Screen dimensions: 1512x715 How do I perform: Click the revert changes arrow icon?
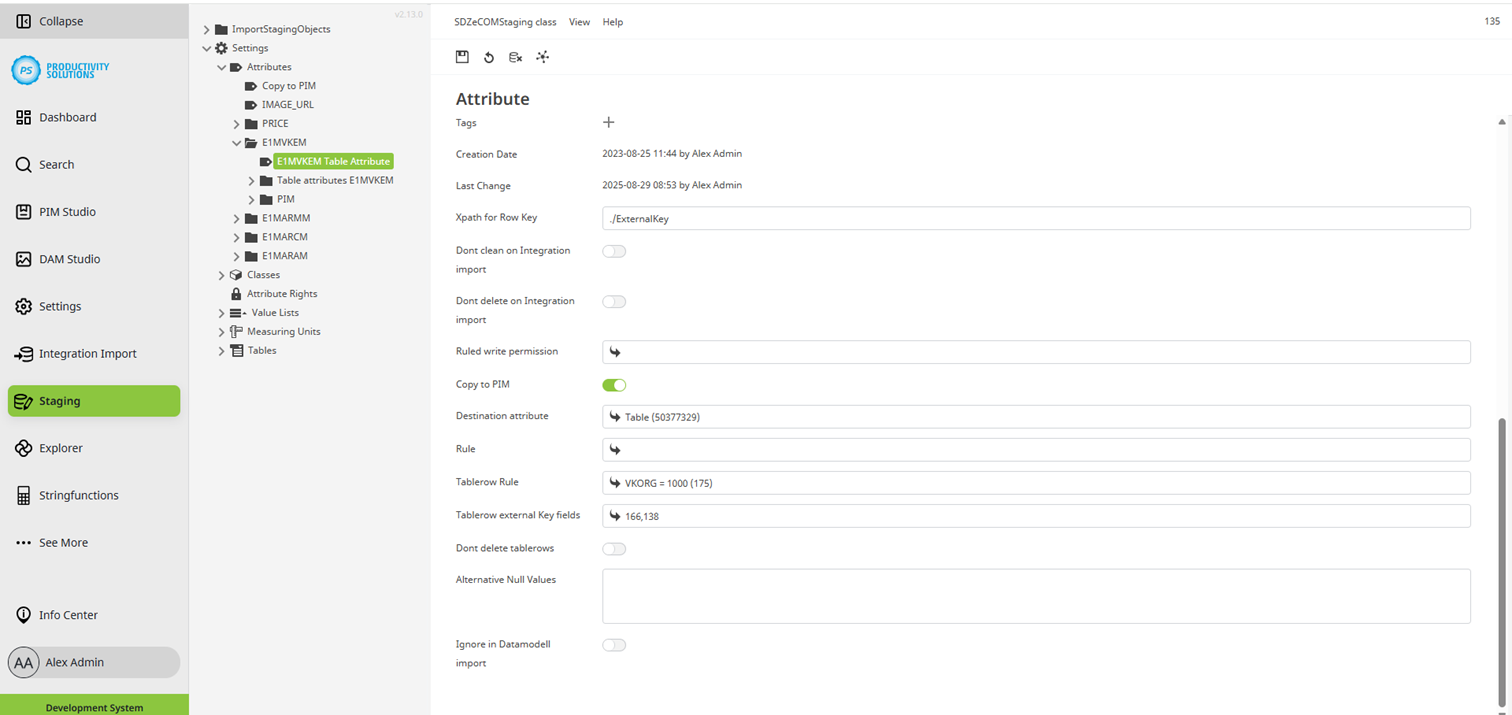(489, 57)
